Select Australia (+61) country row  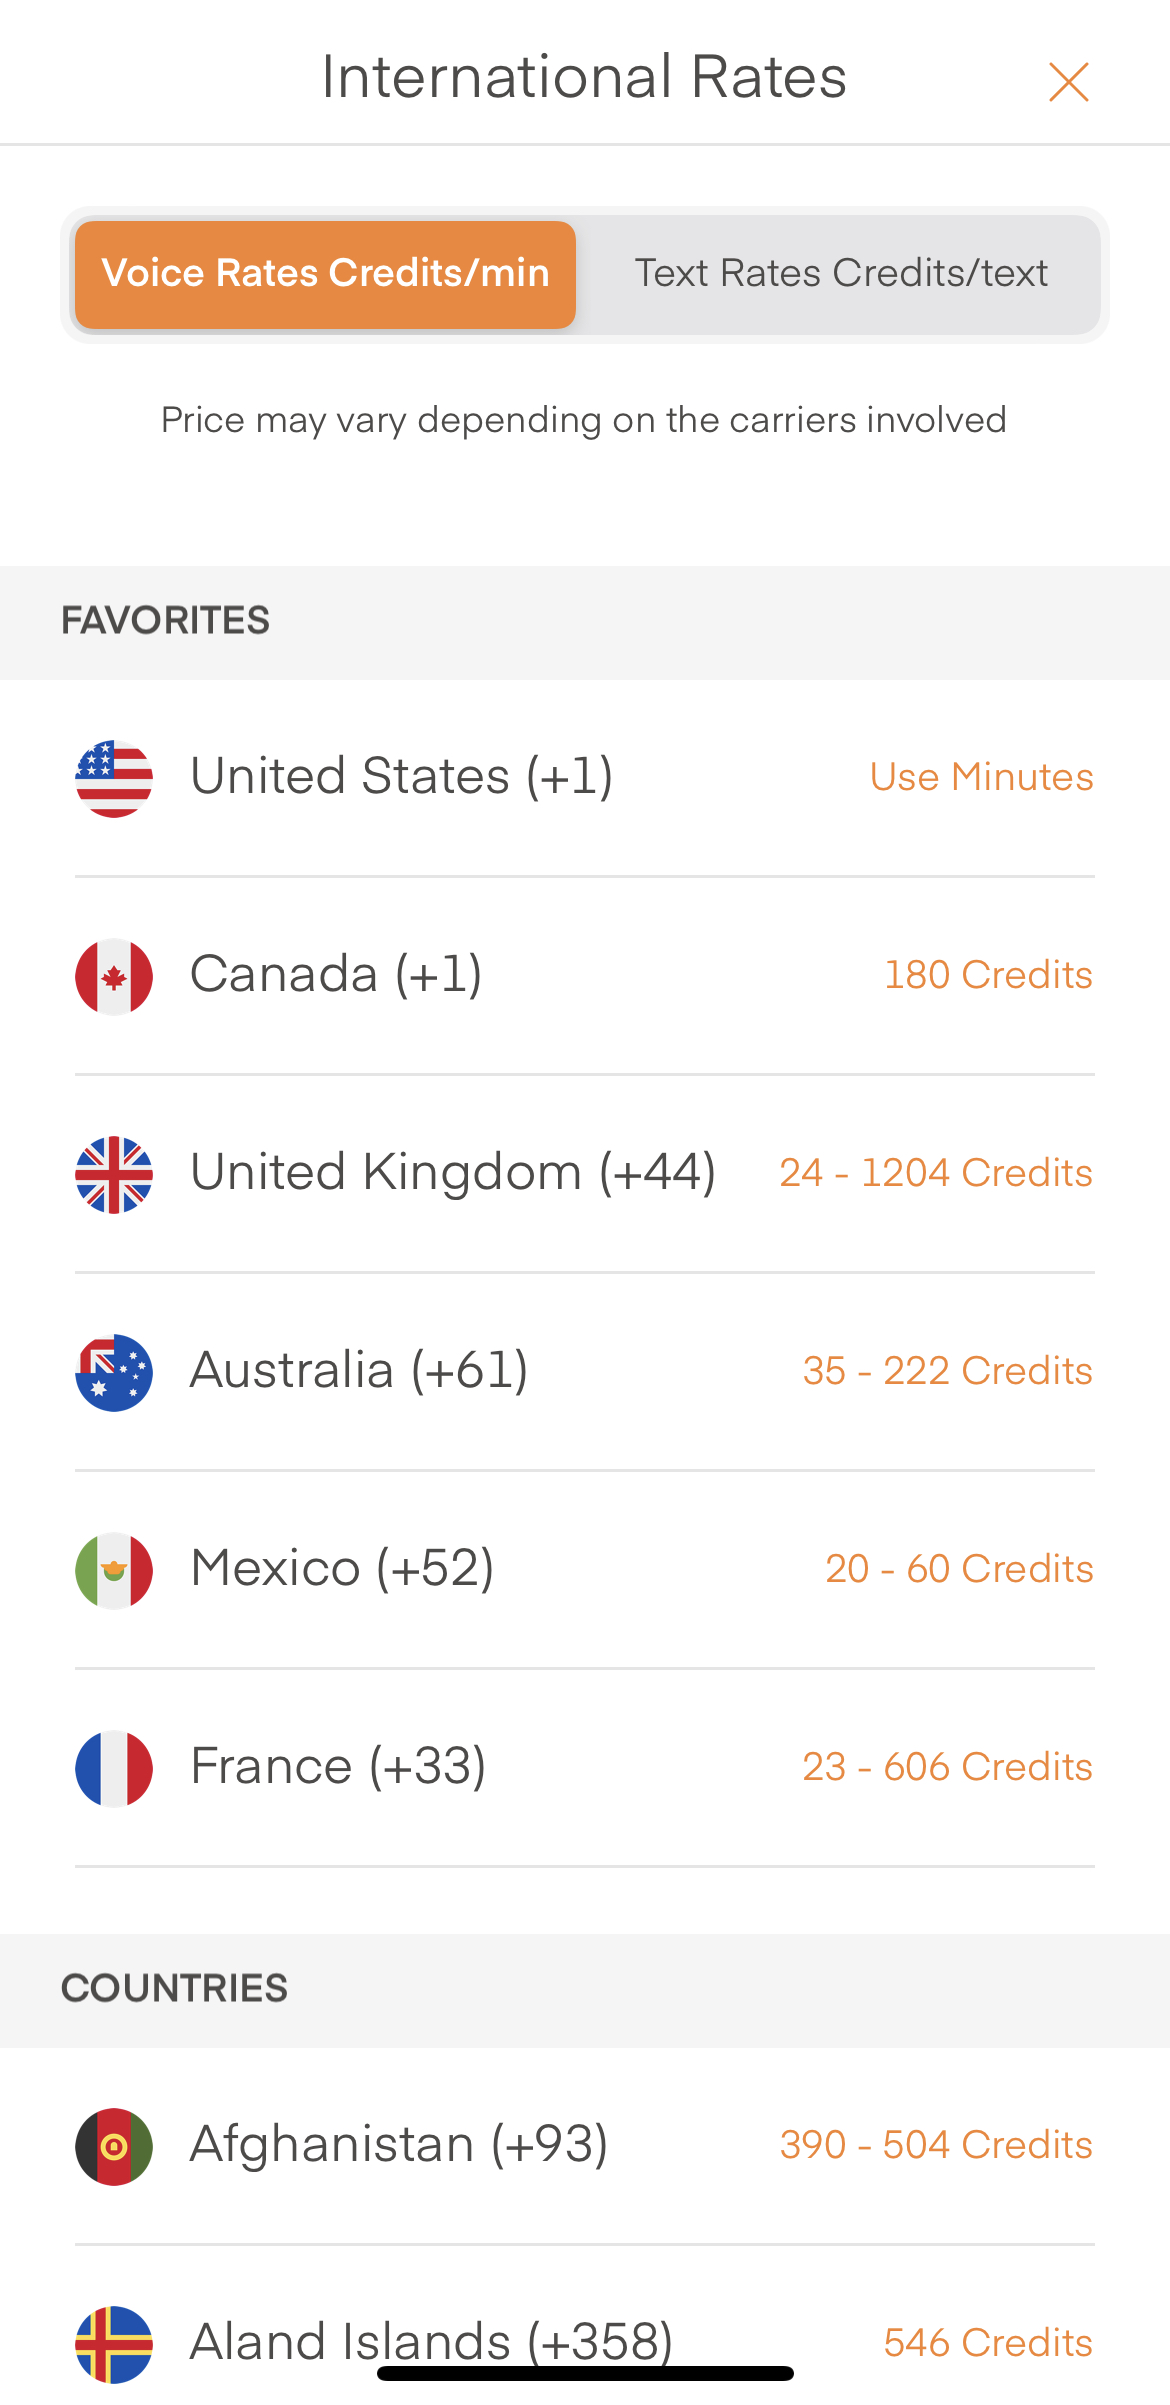coord(359,1370)
